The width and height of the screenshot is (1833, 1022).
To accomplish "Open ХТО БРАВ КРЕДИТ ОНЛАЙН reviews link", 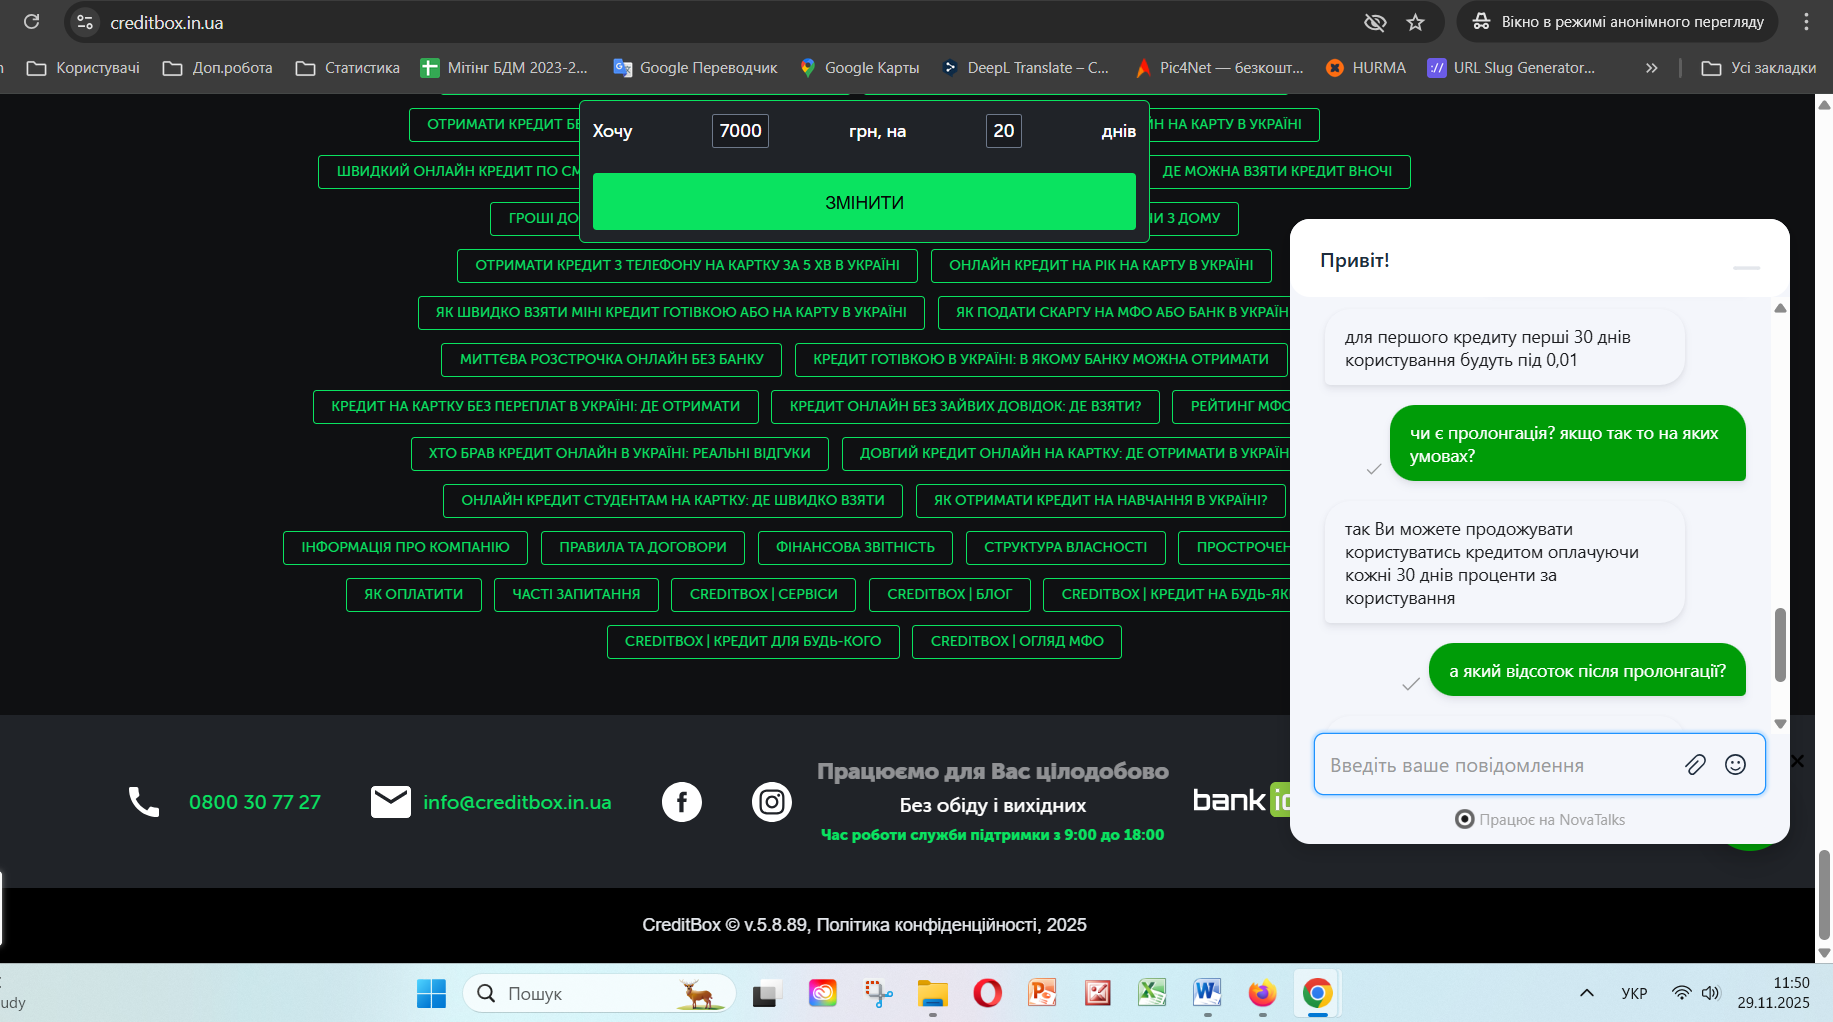I will click(620, 453).
